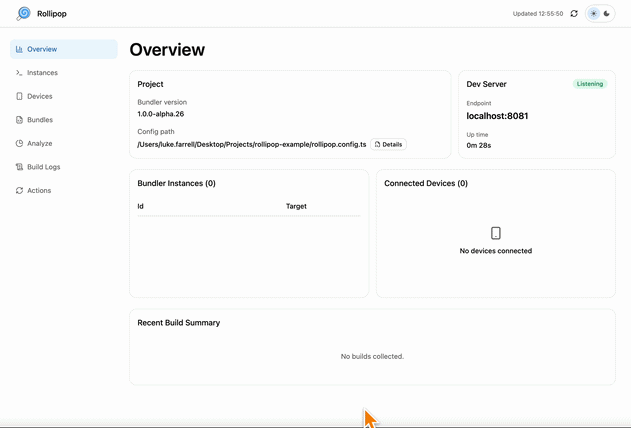Click the Rollipop lollipop logo
This screenshot has width=631, height=428.
tap(23, 13)
